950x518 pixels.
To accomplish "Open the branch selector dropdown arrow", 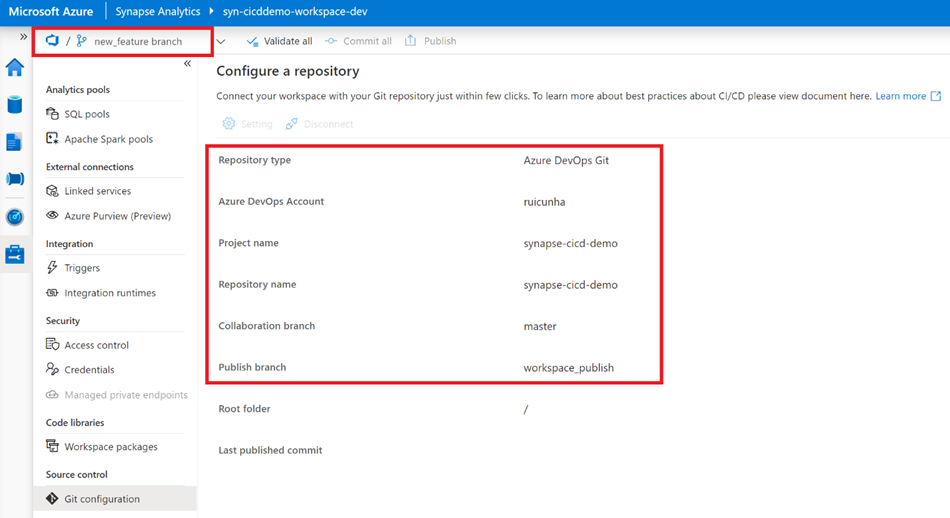I will (x=221, y=42).
